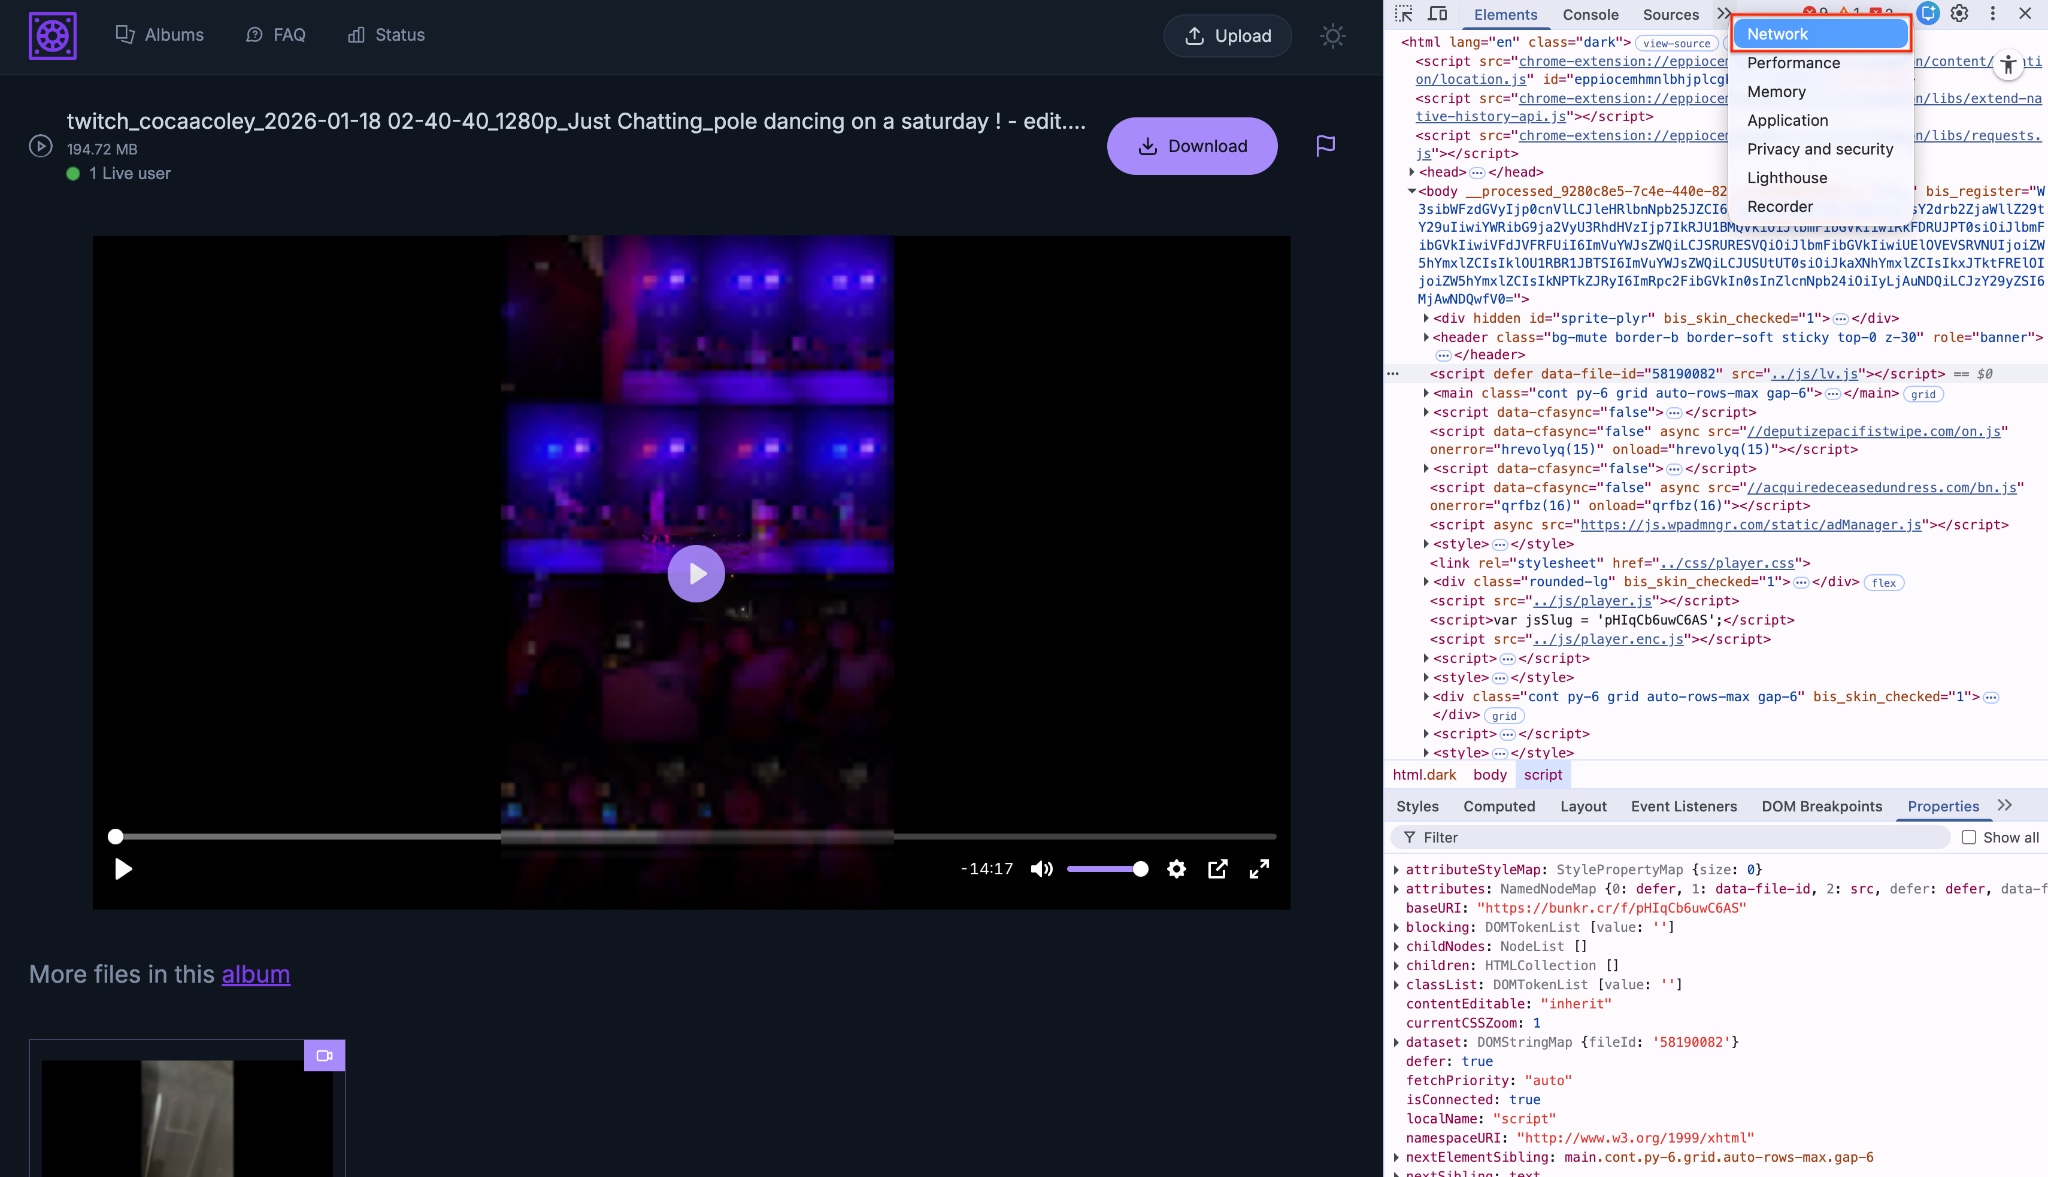Screen dimensions: 2048x1177
Task: Open the video player settings gear
Action: coord(1176,869)
